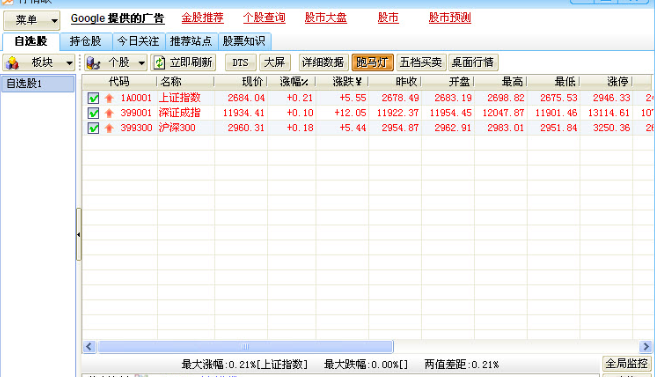The height and width of the screenshot is (377, 655).
Task: Sort by the 代码 column header
Action: [119, 82]
